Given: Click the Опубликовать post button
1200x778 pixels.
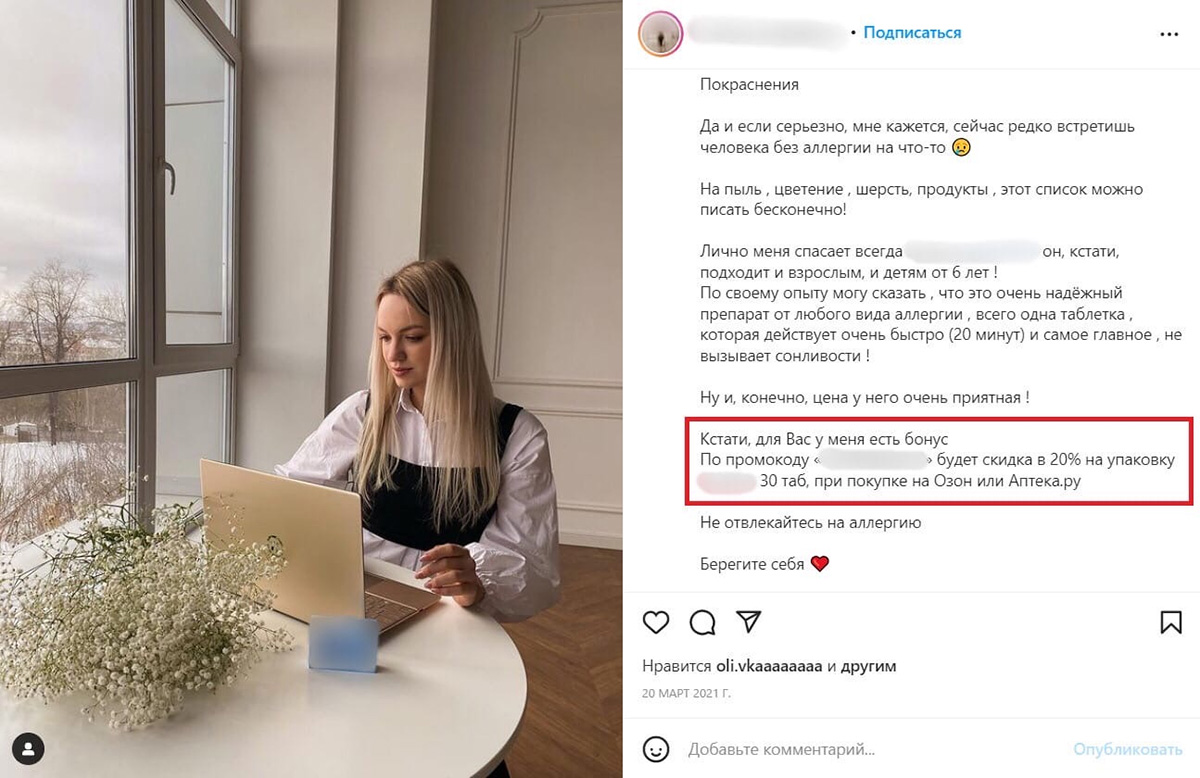Looking at the screenshot, I should click(1128, 749).
